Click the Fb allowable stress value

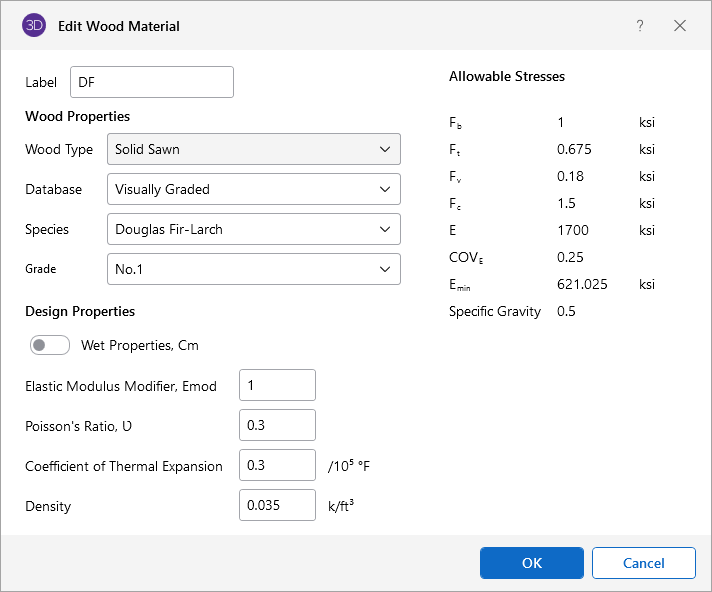pyautogui.click(x=561, y=122)
